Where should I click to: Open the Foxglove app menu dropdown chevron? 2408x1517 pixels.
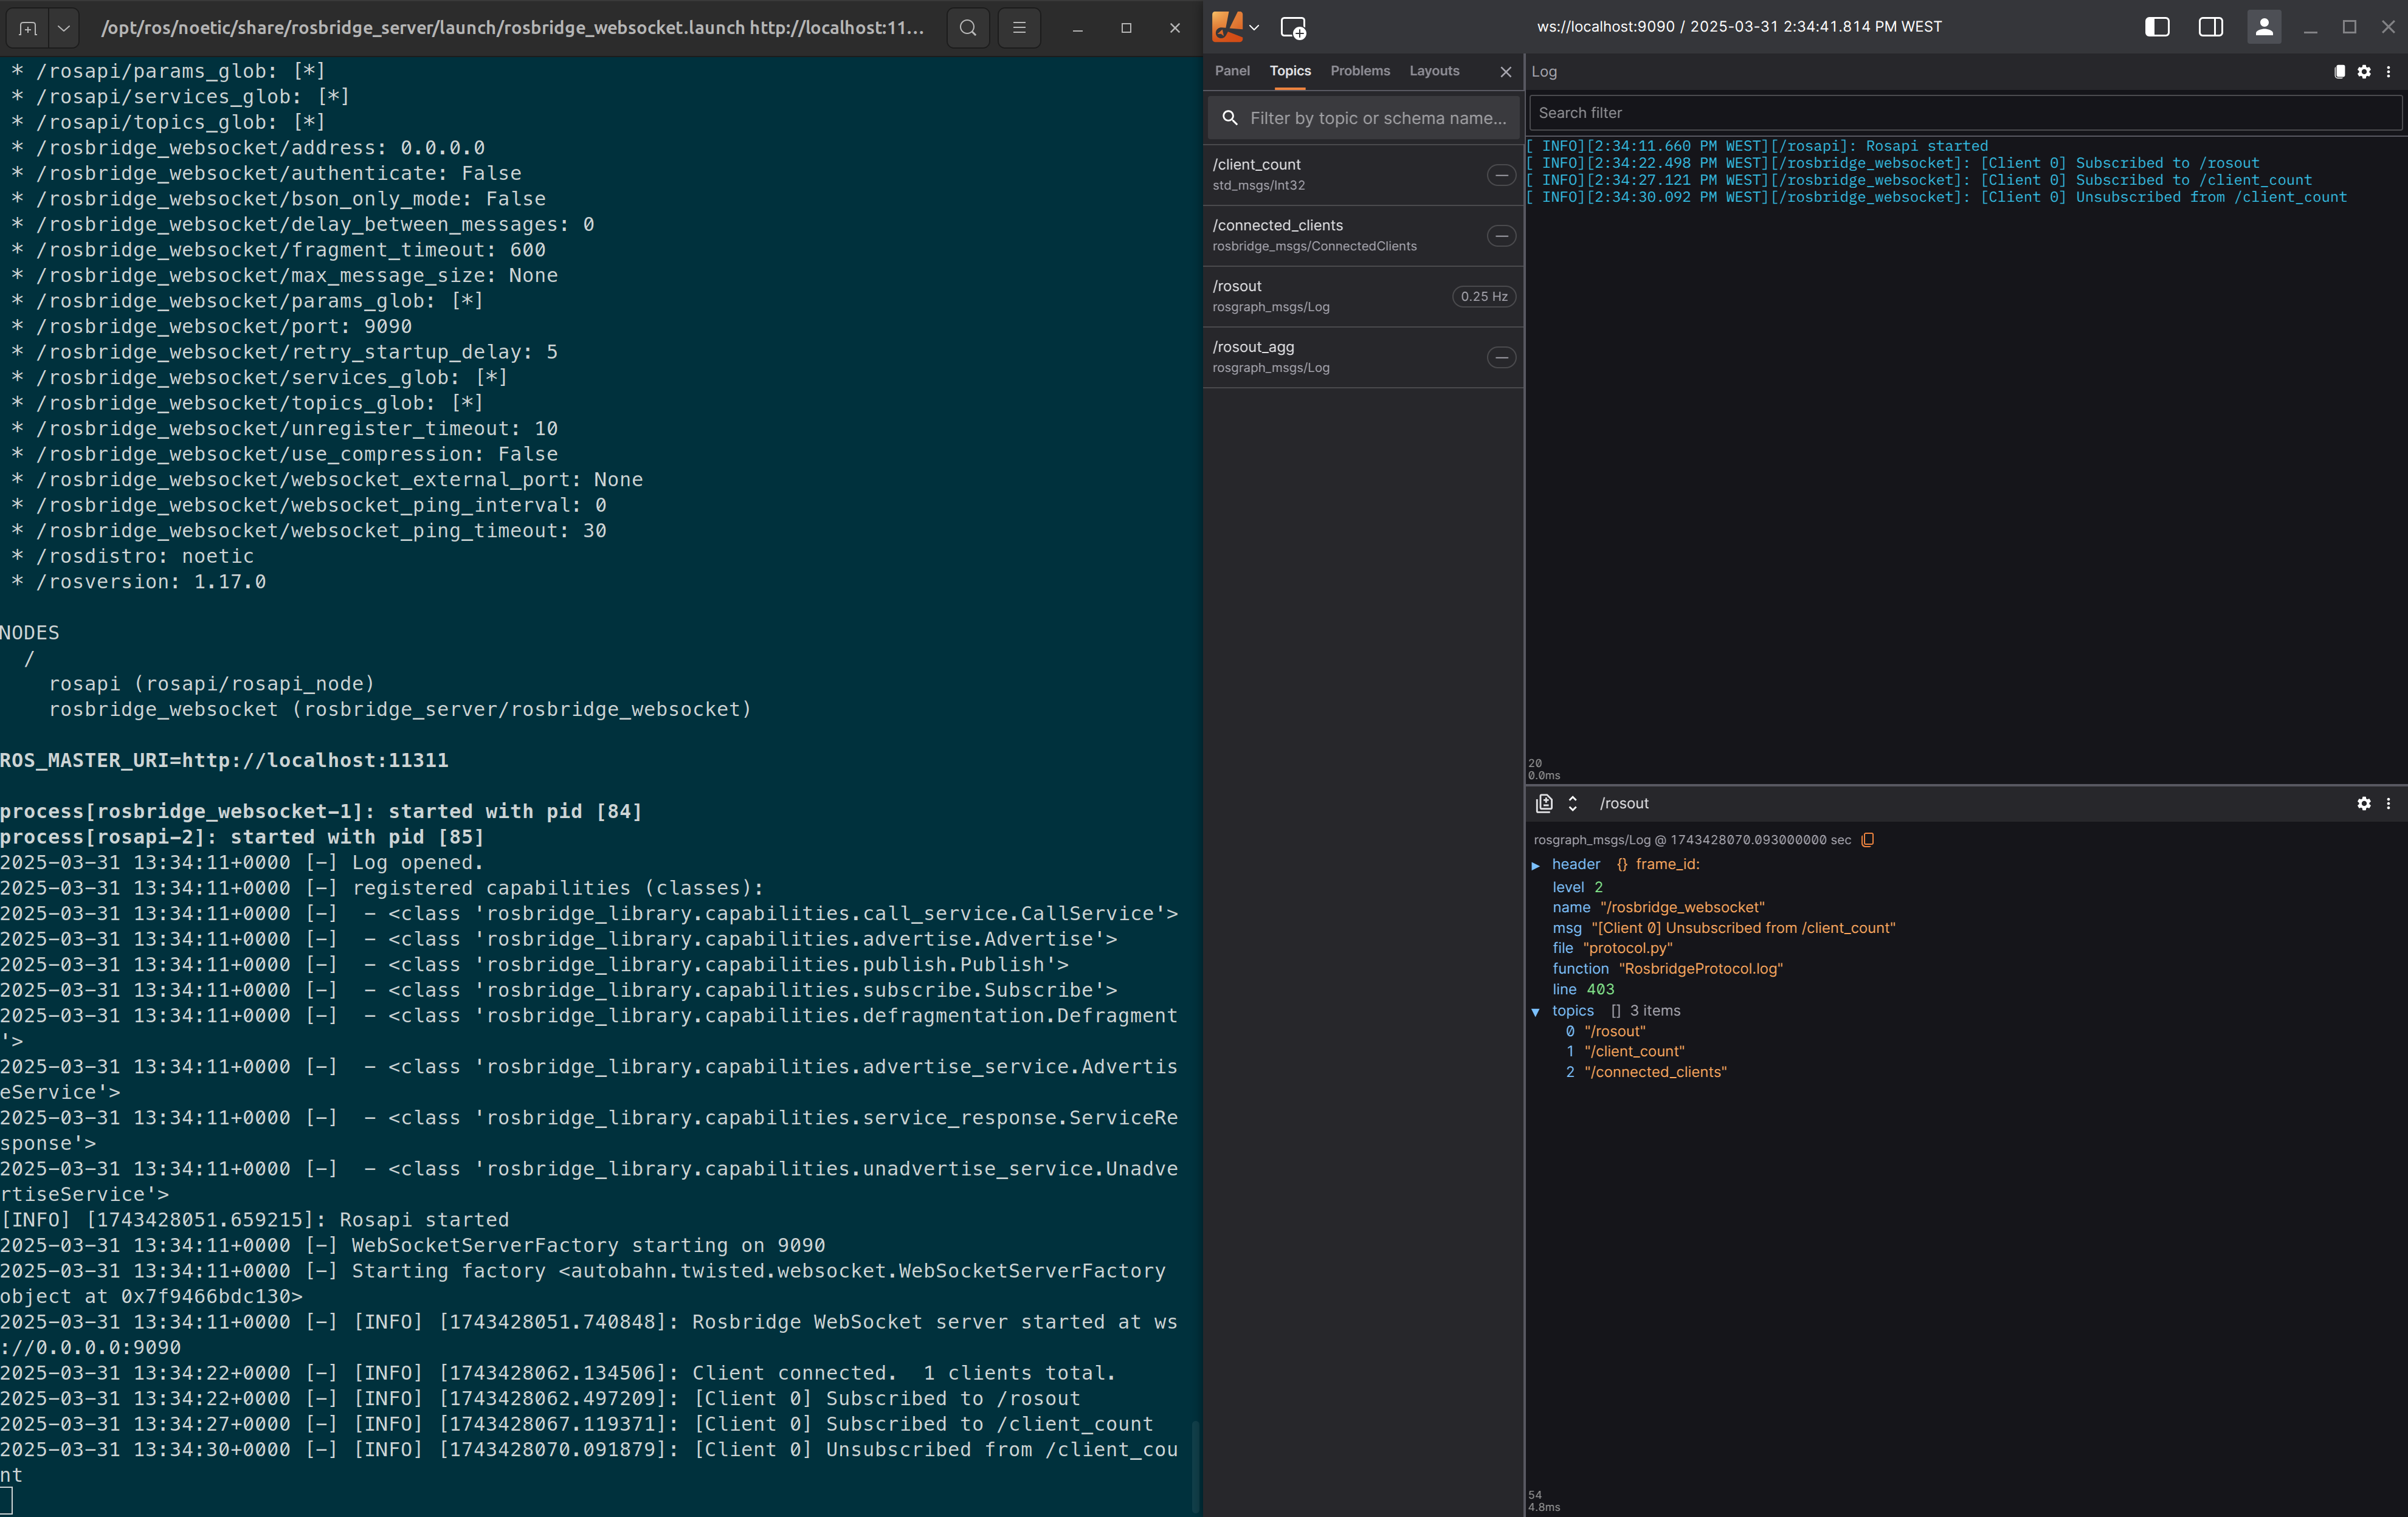[x=1254, y=28]
